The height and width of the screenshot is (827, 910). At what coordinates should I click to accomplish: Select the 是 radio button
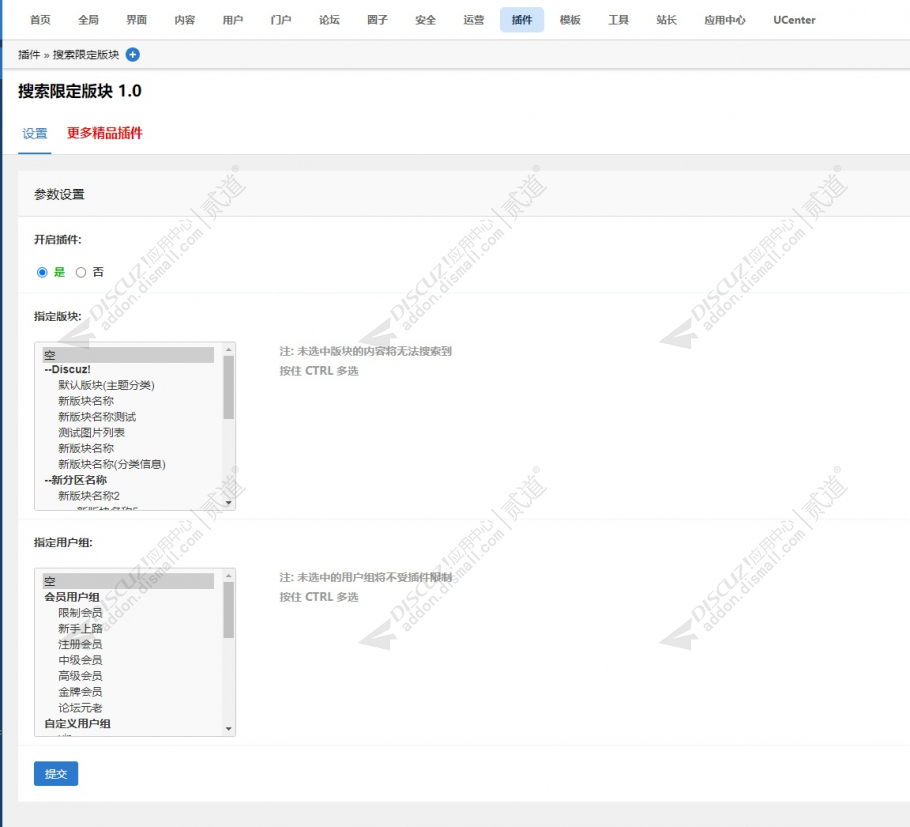click(x=42, y=272)
